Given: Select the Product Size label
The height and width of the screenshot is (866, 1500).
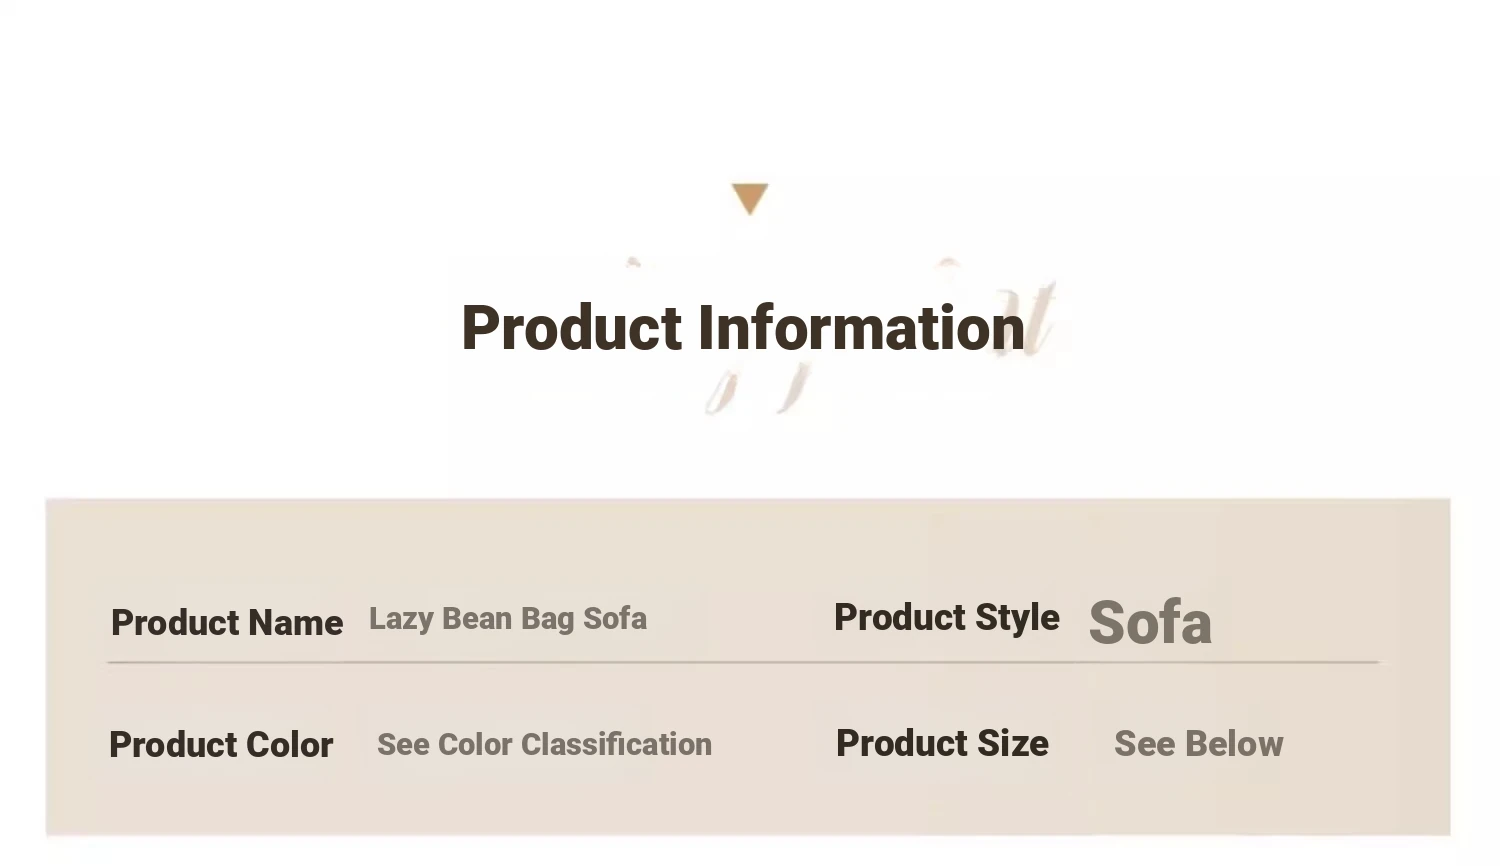Looking at the screenshot, I should [x=942, y=744].
